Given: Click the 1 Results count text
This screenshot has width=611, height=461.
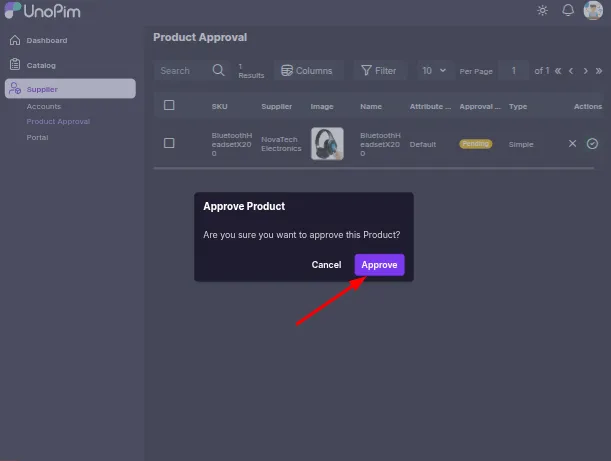Looking at the screenshot, I should 251,71.
